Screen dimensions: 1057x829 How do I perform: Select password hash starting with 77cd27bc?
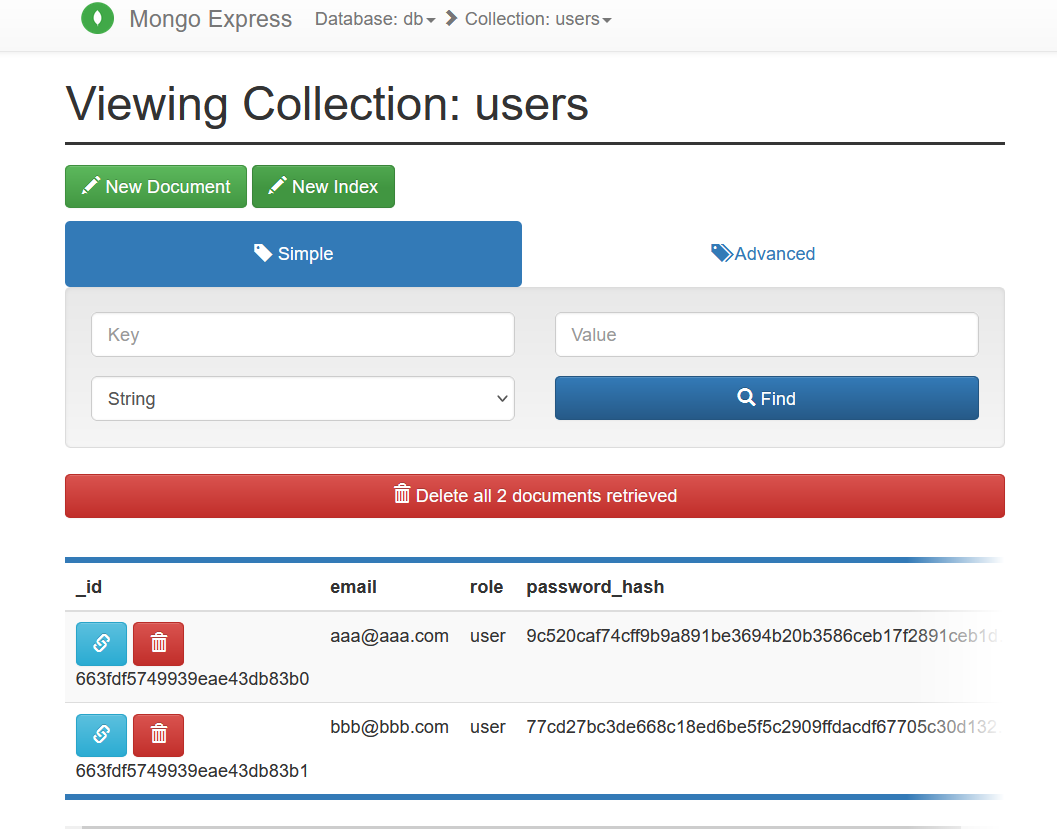click(x=763, y=727)
